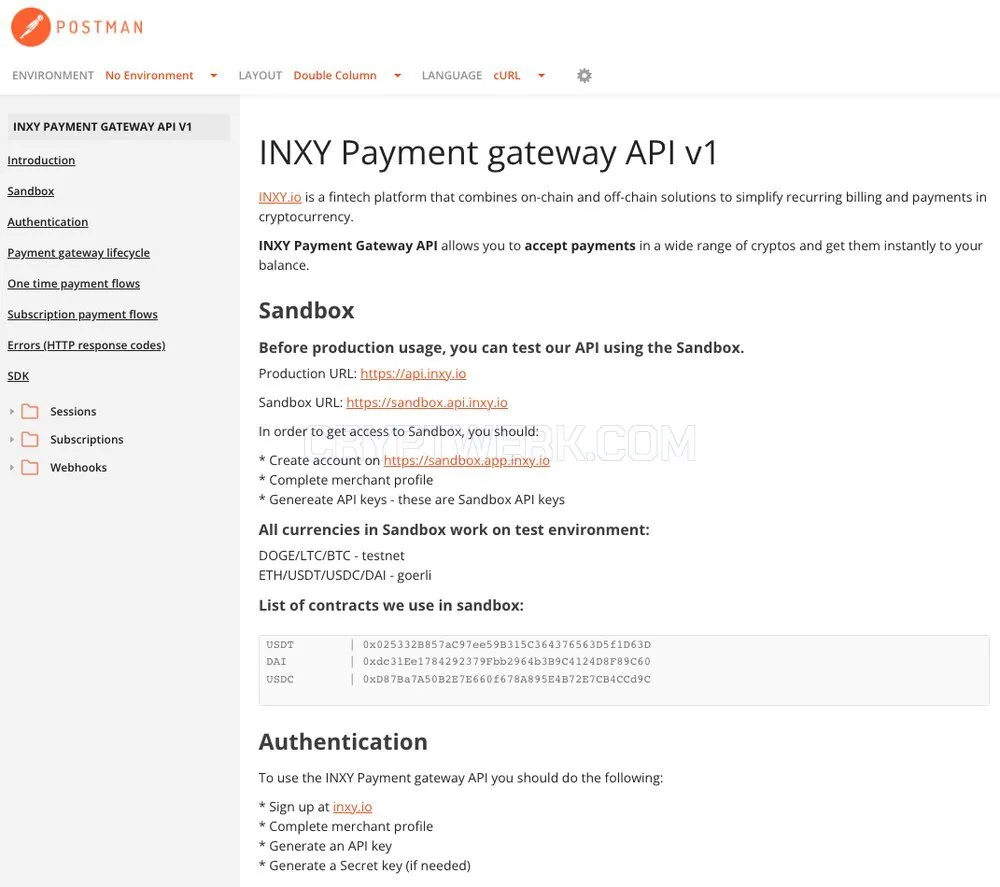This screenshot has width=1000, height=887.
Task: Click 'ETH/USDT/USDC/DAI - goerli' text
Action: [x=345, y=575]
